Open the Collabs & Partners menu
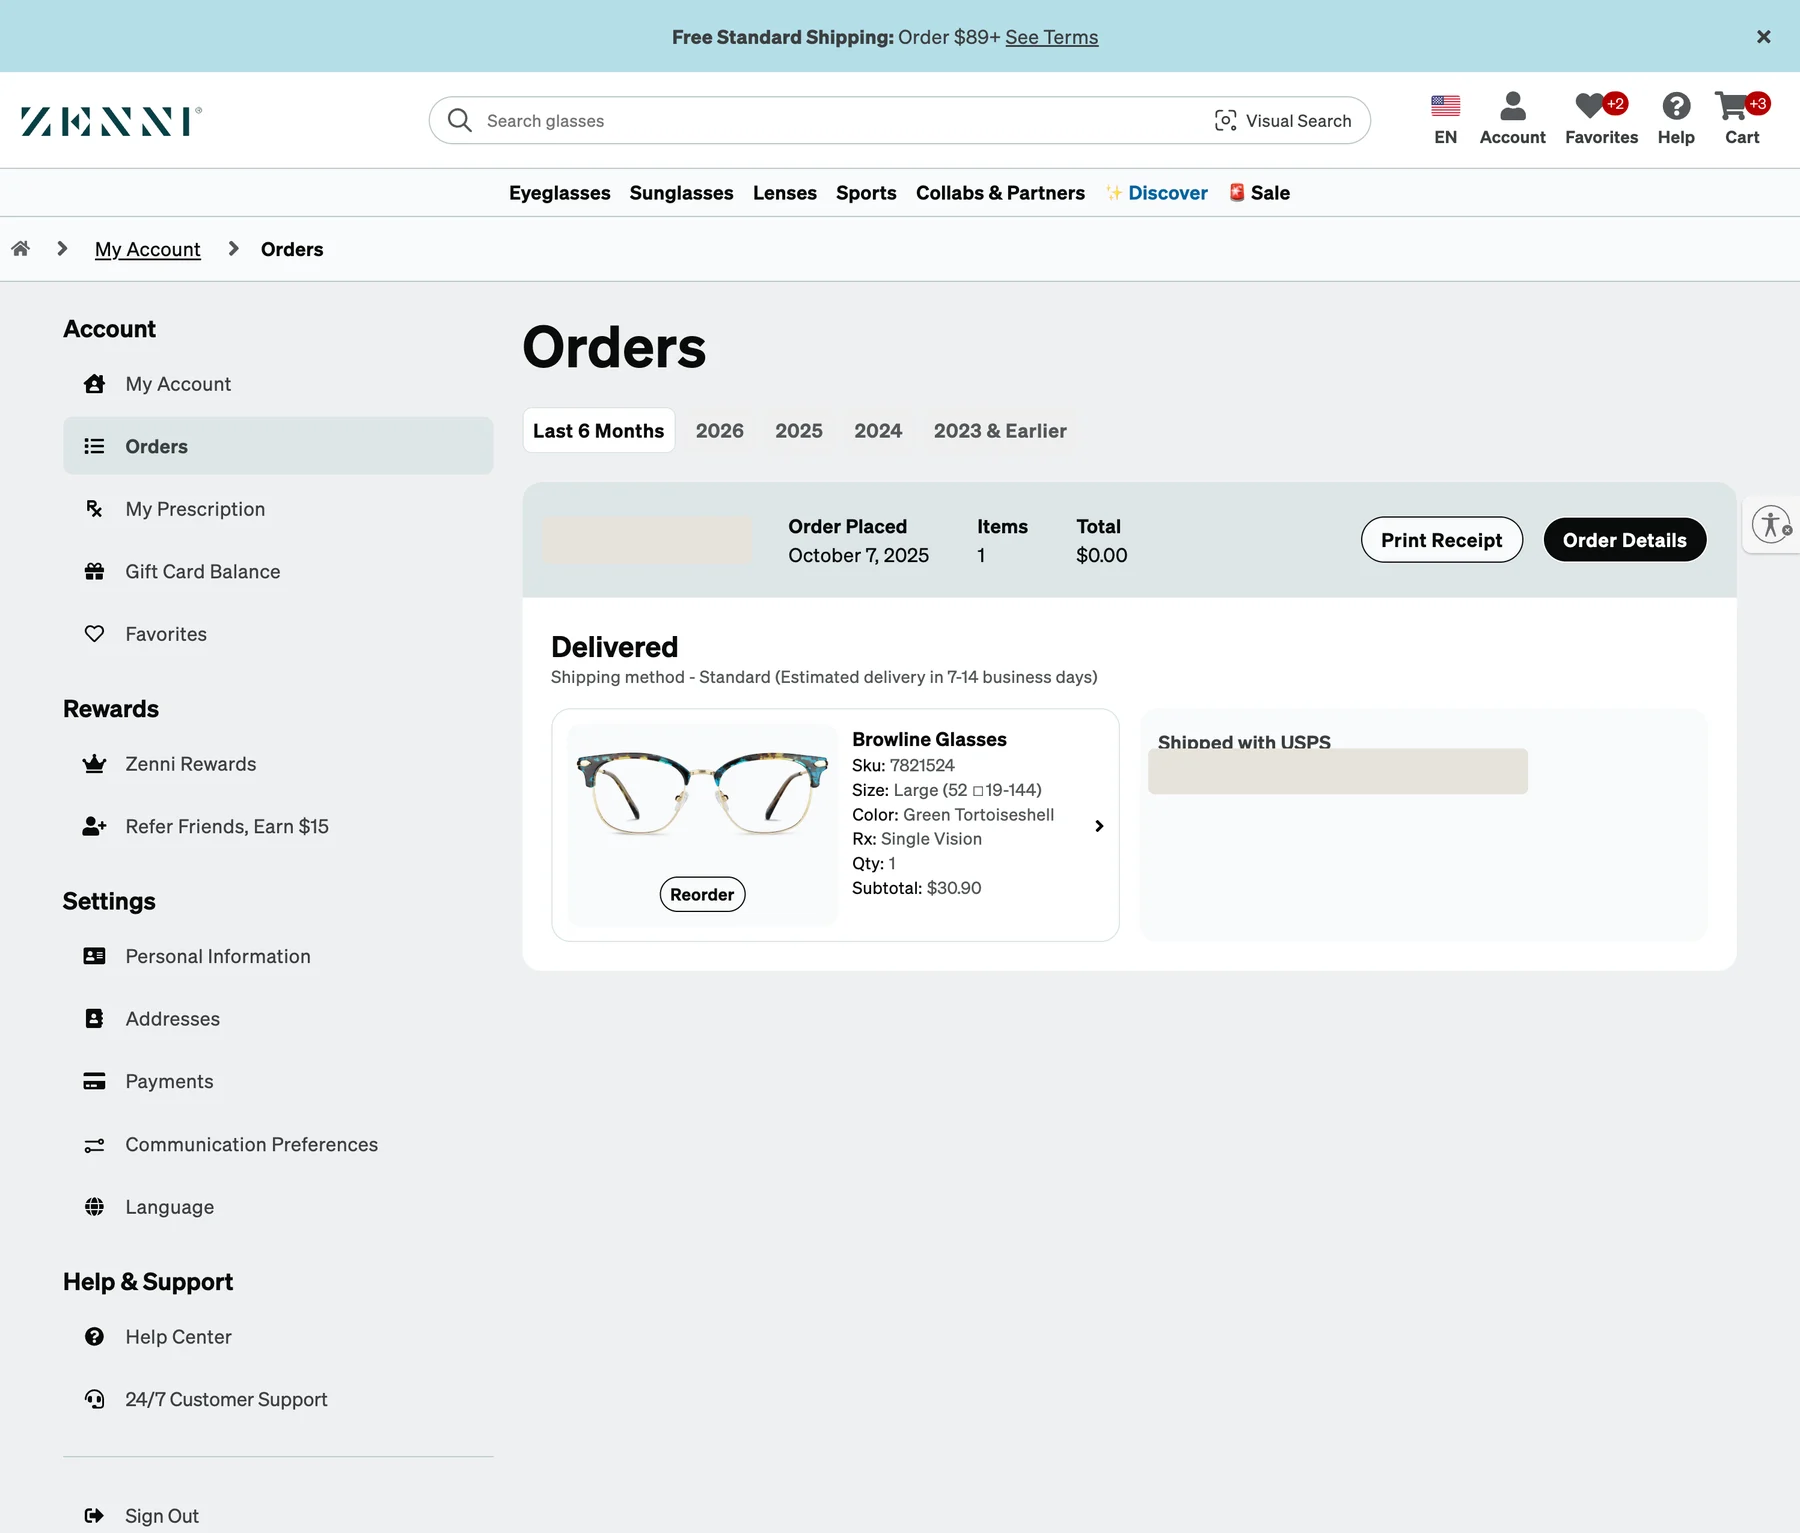The height and width of the screenshot is (1533, 1800). [1000, 193]
